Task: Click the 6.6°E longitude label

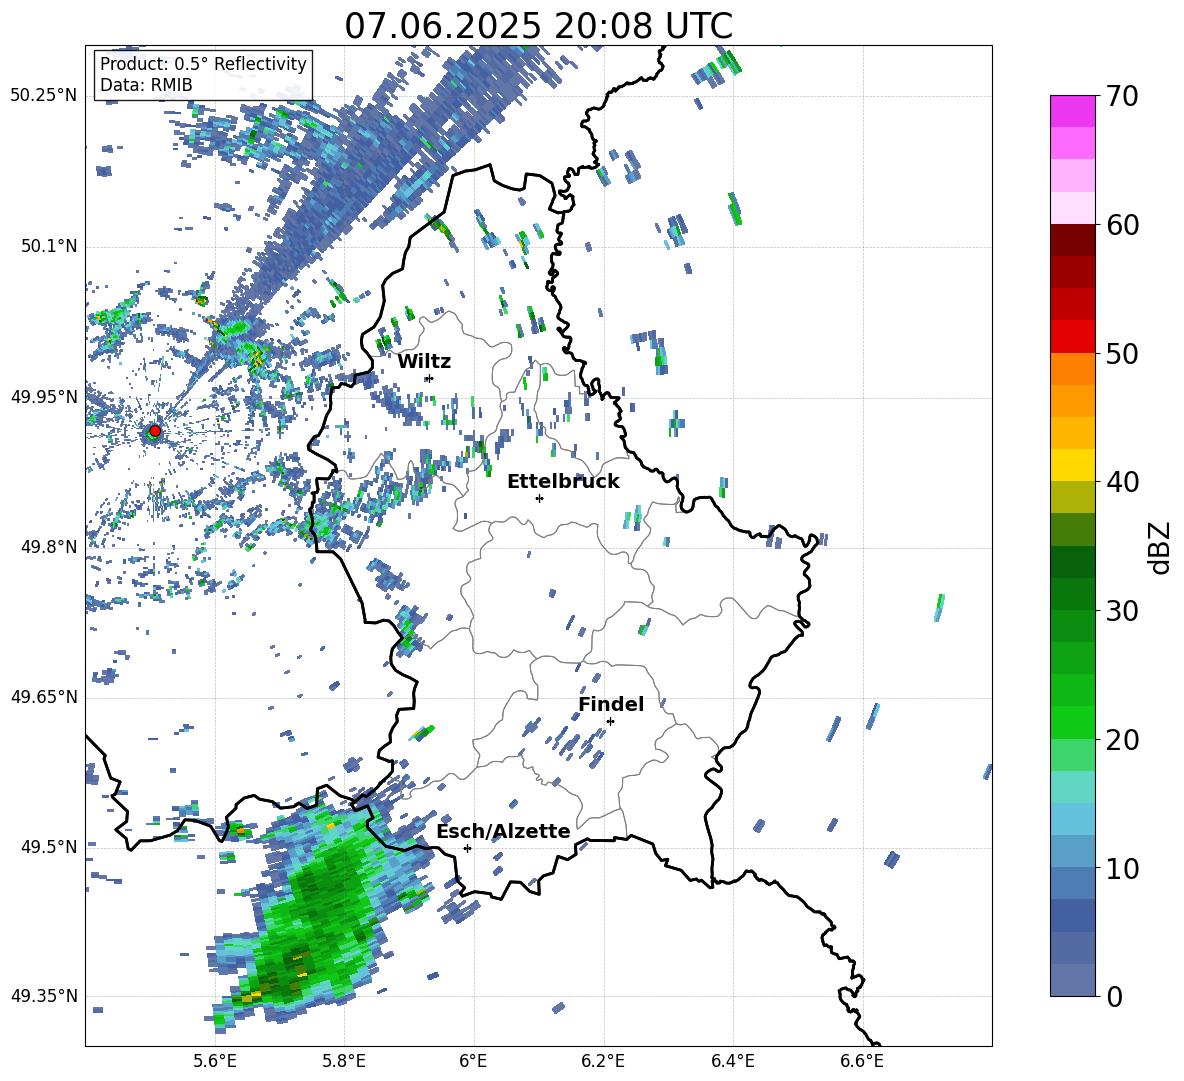Action: [862, 1061]
